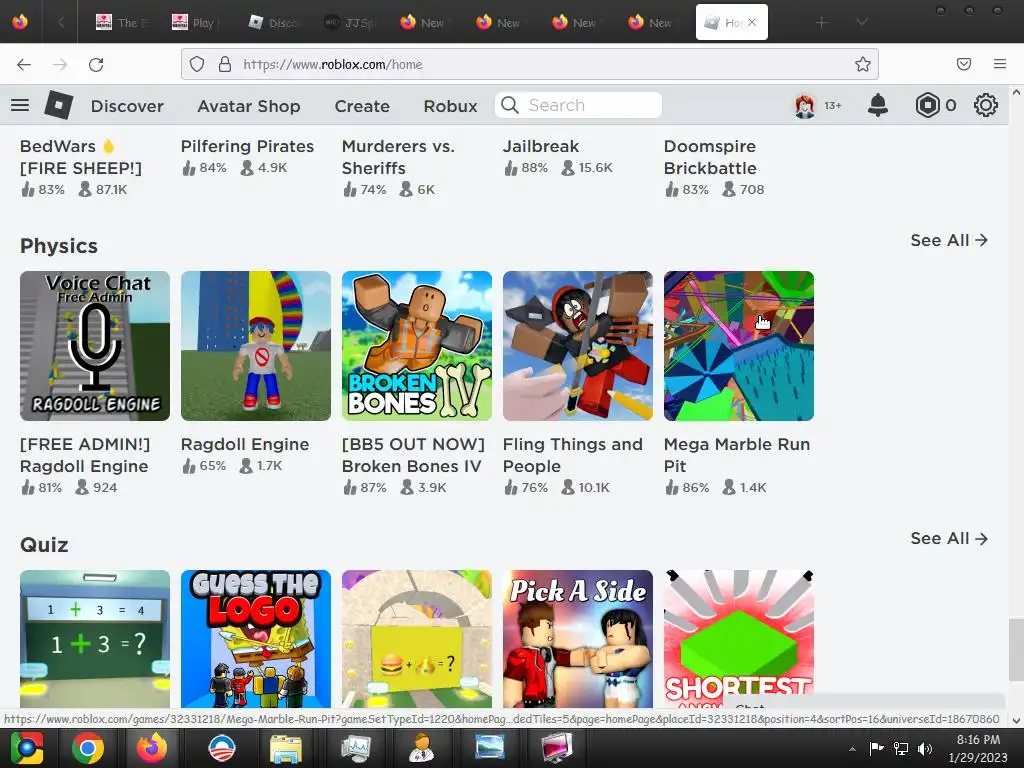
Task: Save page to Pocket
Action: point(964,64)
